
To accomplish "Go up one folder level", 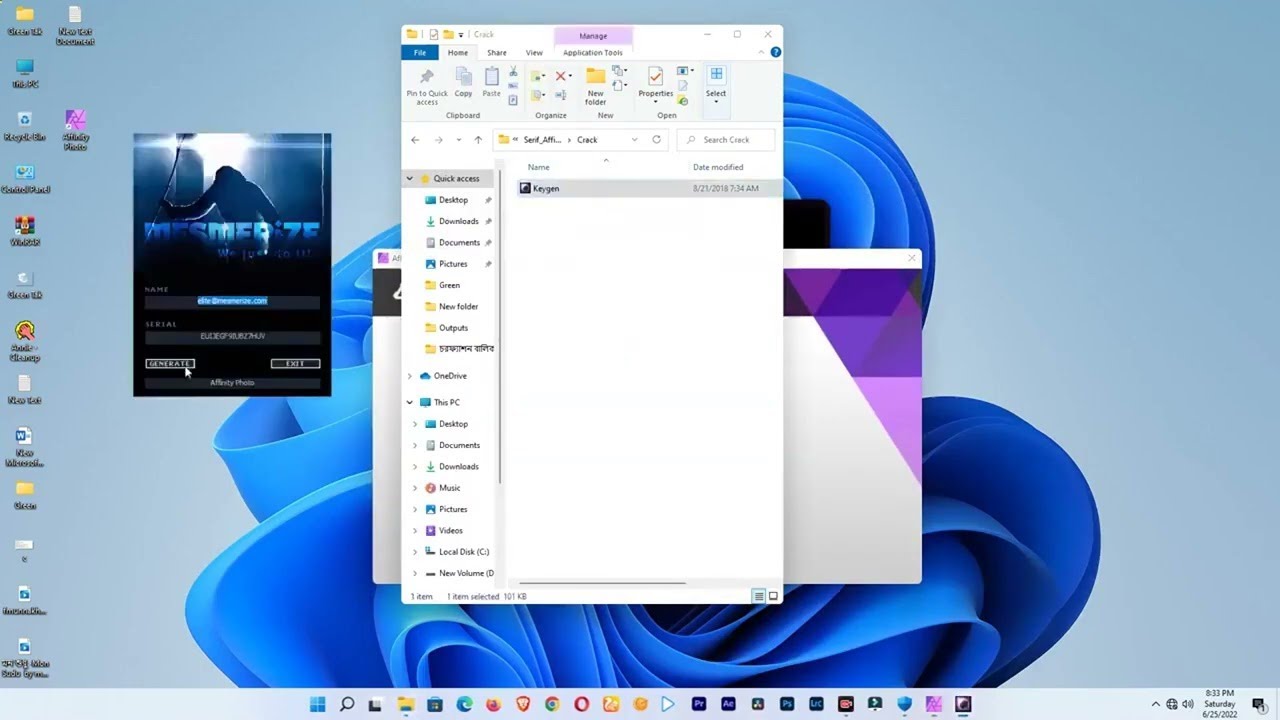I will pos(478,140).
